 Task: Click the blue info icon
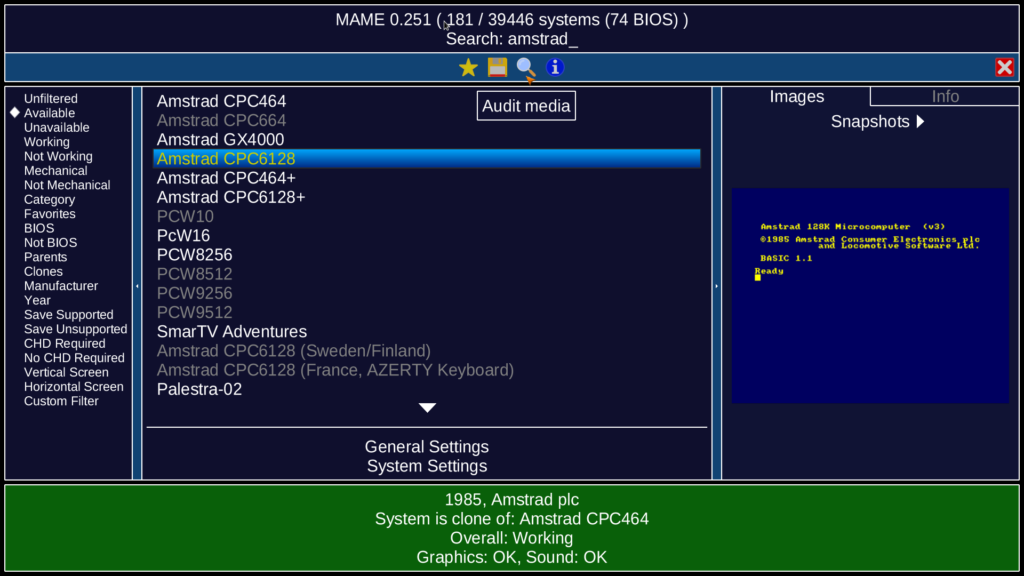[x=554, y=67]
